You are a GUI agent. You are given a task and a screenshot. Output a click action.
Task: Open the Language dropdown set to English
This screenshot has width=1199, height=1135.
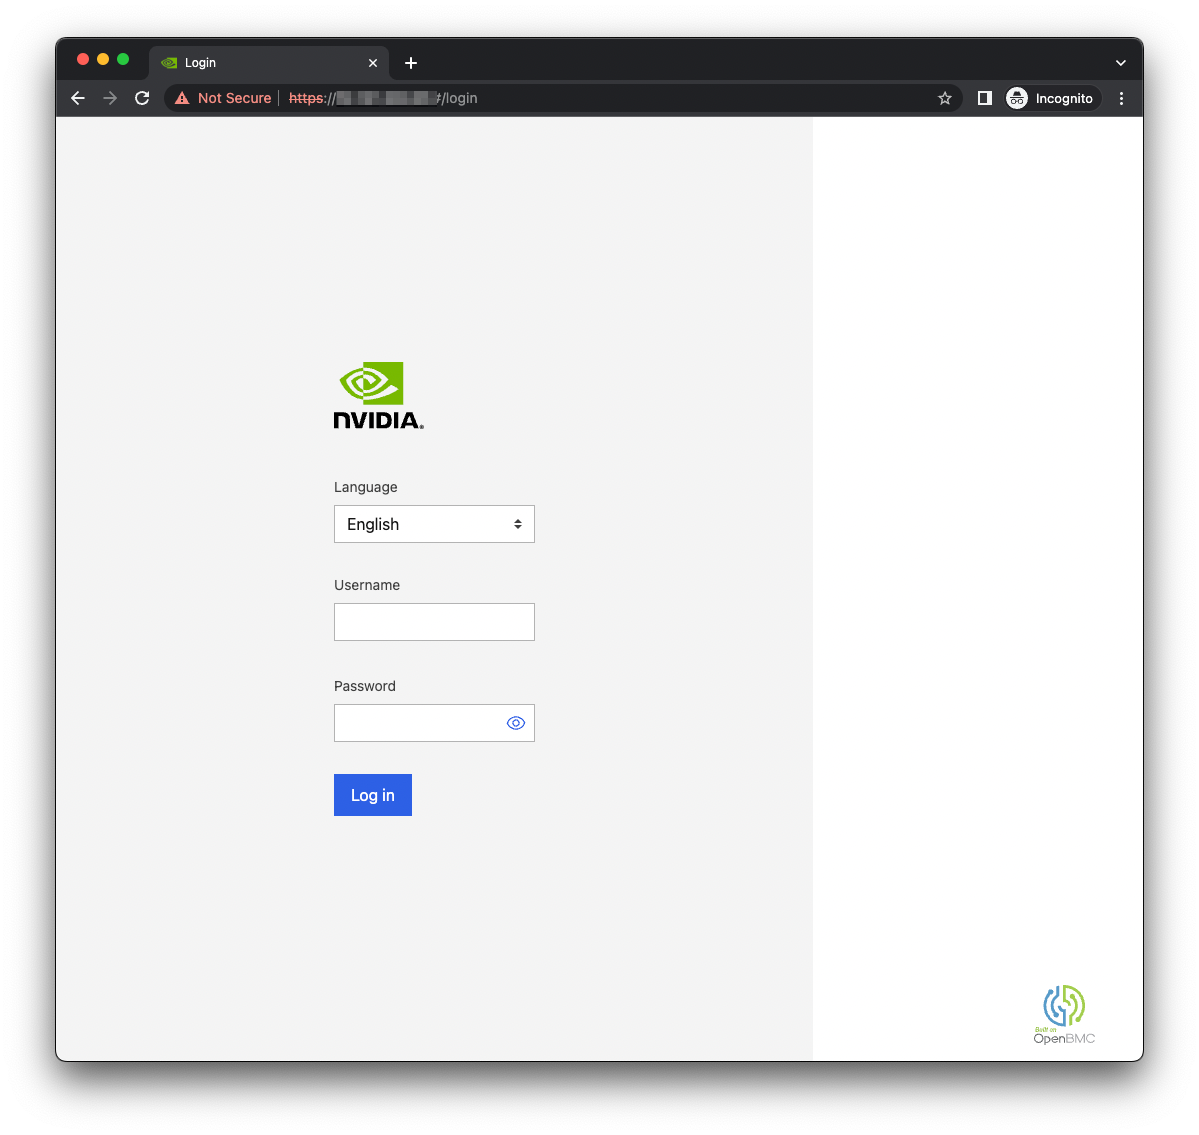[434, 524]
